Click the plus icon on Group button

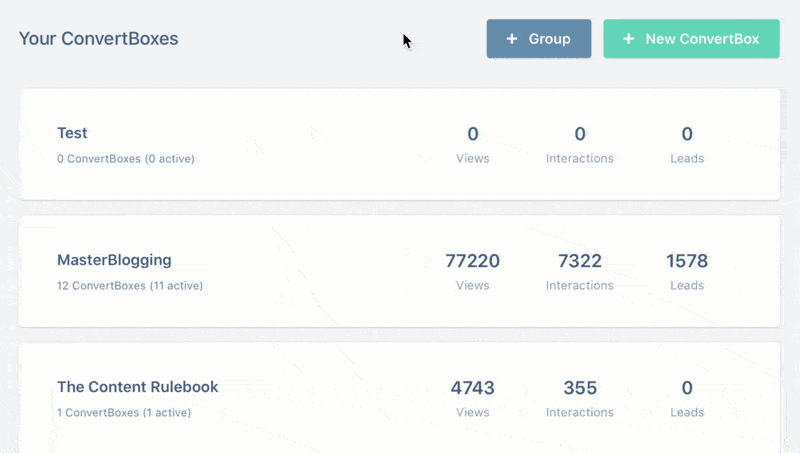pyautogui.click(x=511, y=39)
